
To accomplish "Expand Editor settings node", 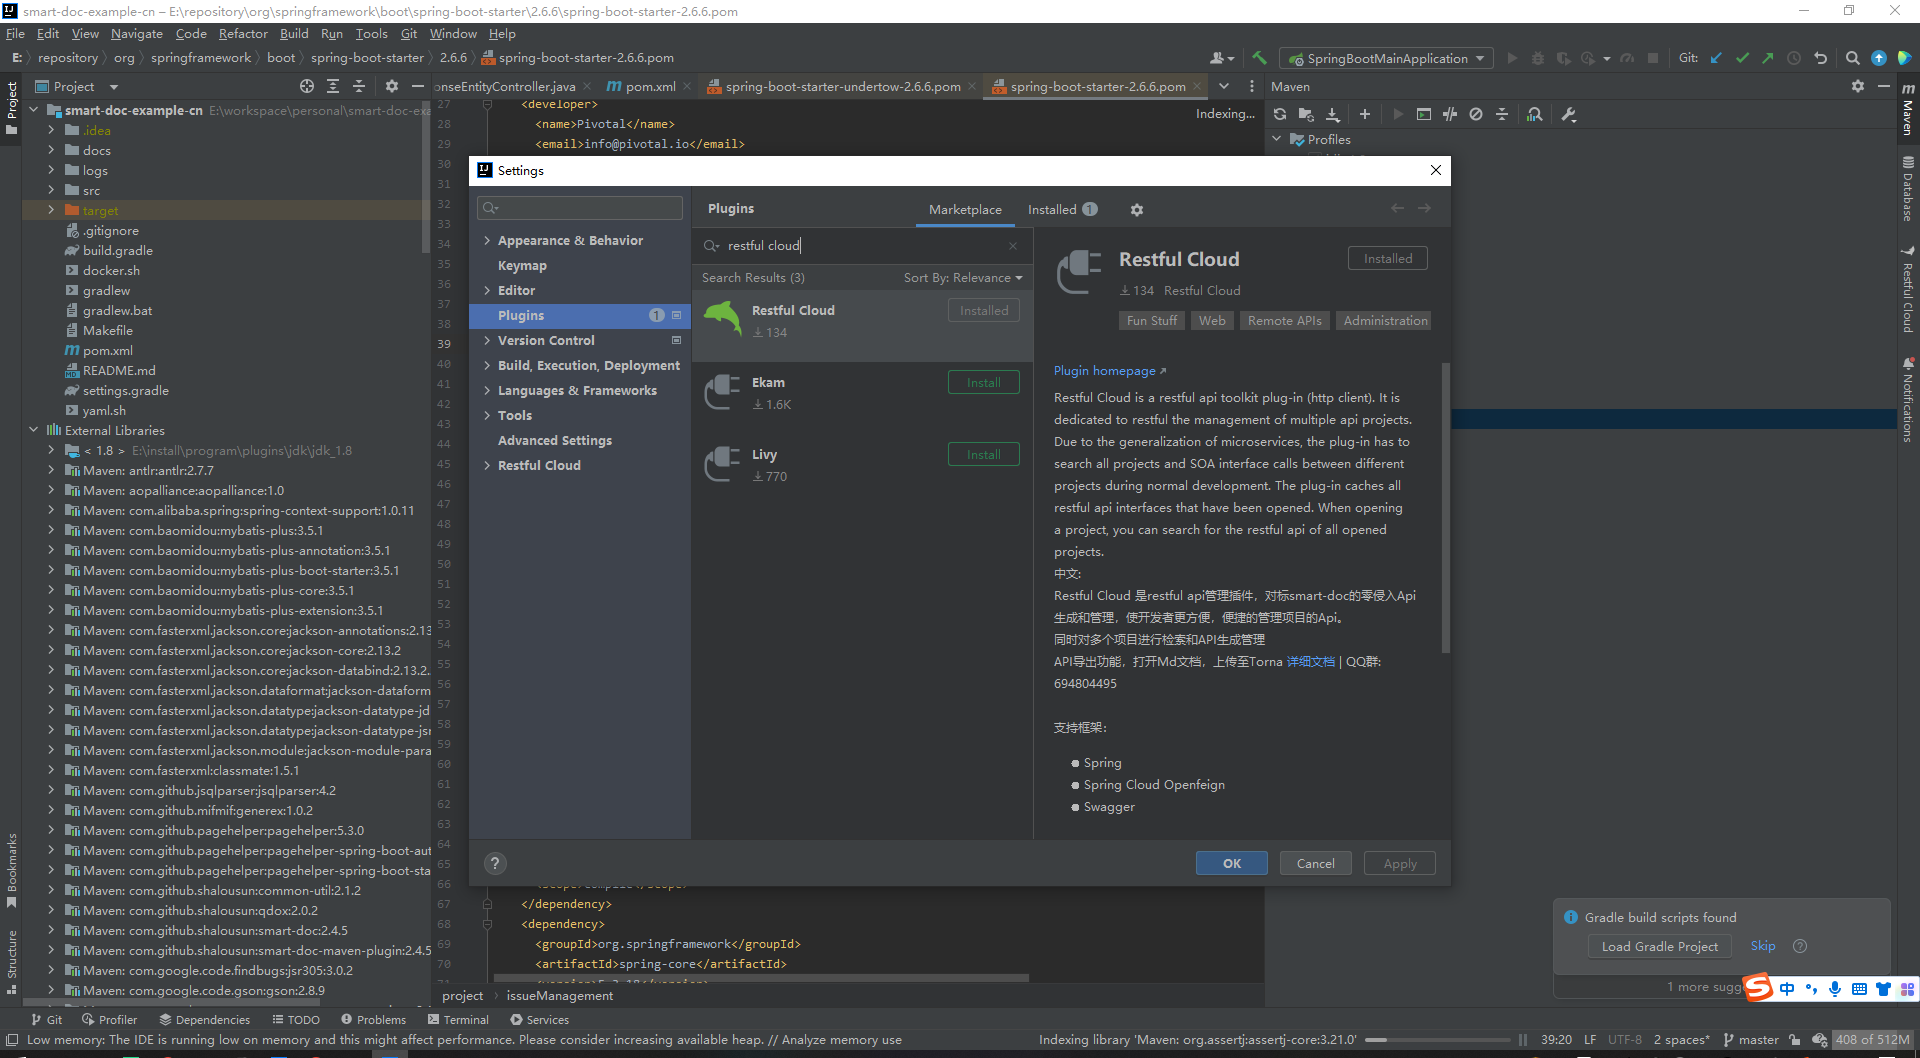I will click(487, 291).
